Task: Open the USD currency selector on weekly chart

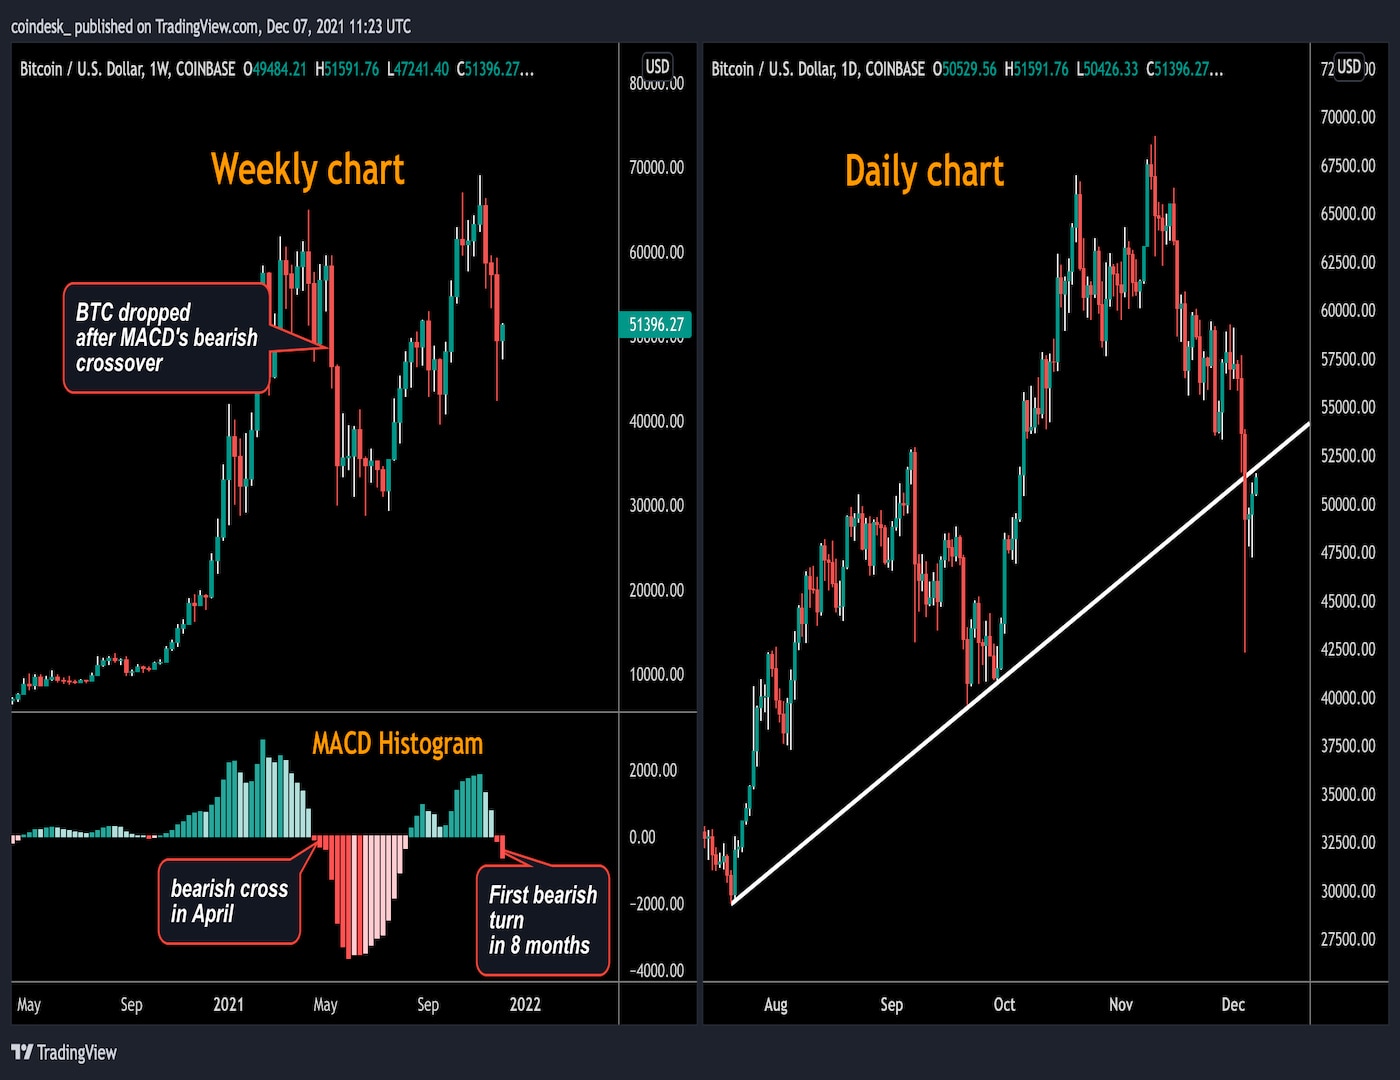Action: pos(657,66)
